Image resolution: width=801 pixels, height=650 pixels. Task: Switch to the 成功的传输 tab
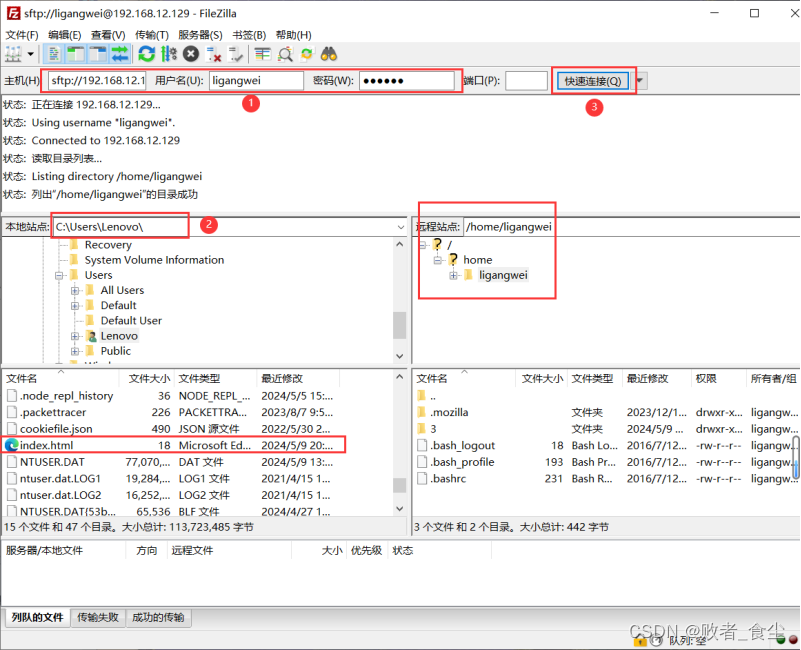[158, 617]
